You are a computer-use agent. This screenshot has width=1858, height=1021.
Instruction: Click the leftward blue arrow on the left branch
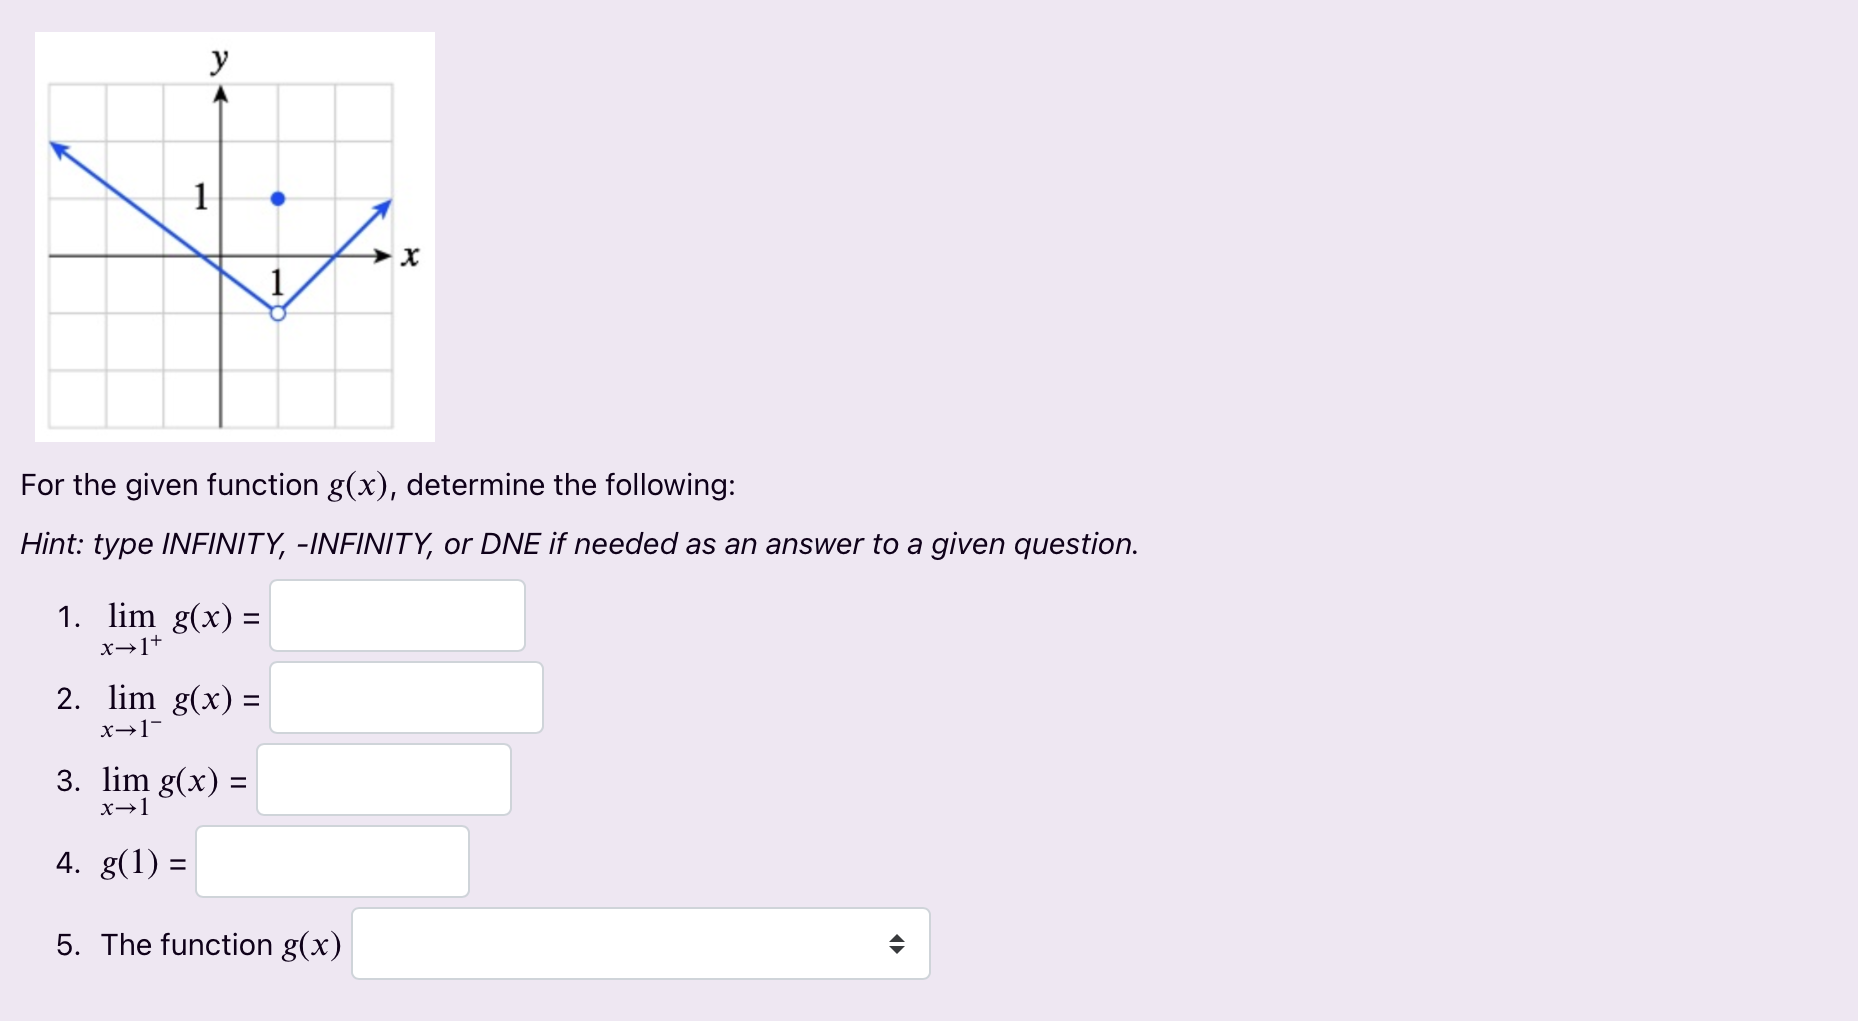click(x=58, y=148)
